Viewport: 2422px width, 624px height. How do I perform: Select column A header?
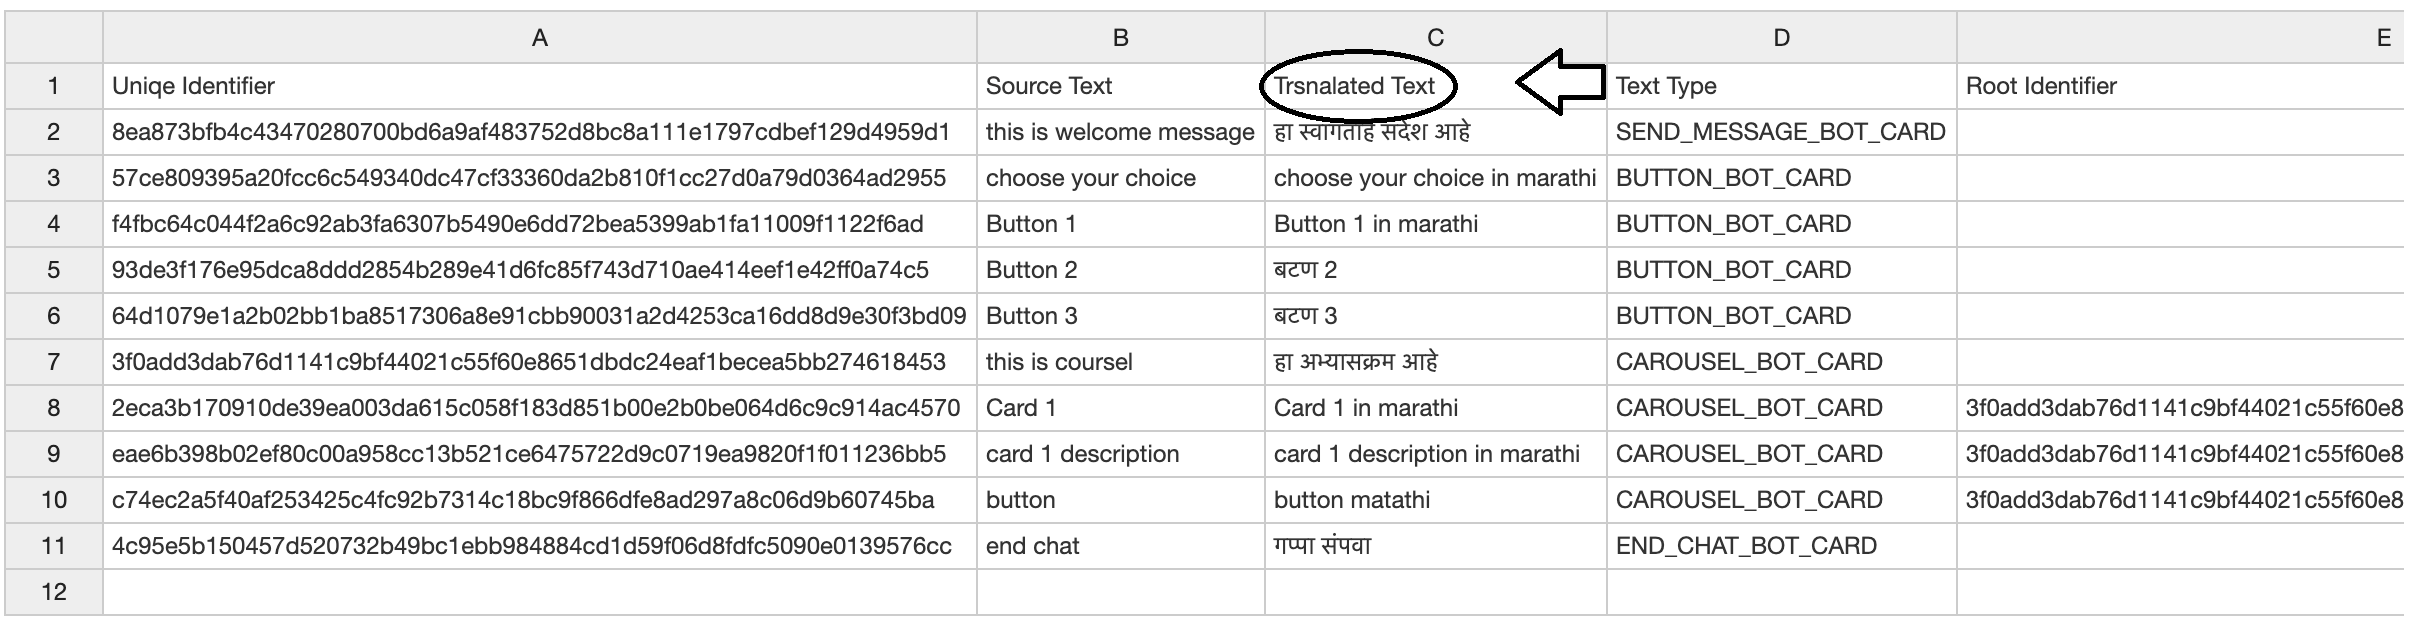(539, 38)
